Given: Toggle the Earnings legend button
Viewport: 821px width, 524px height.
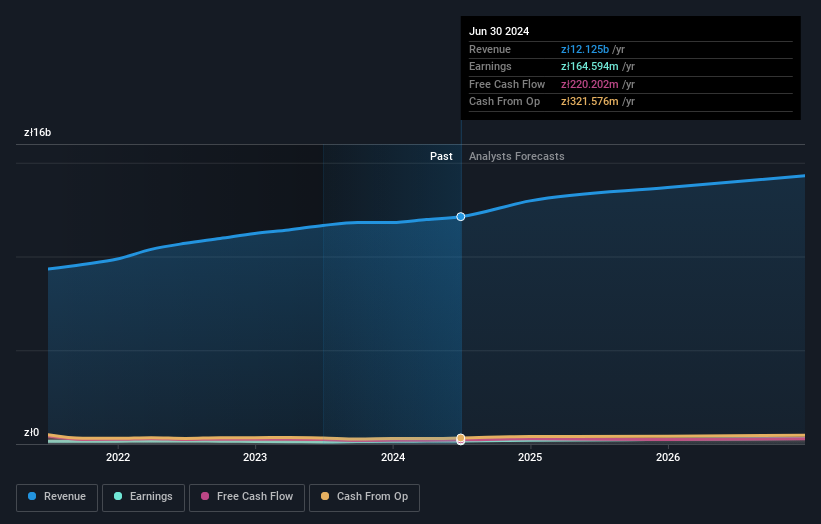Looking at the screenshot, I should pos(143,497).
